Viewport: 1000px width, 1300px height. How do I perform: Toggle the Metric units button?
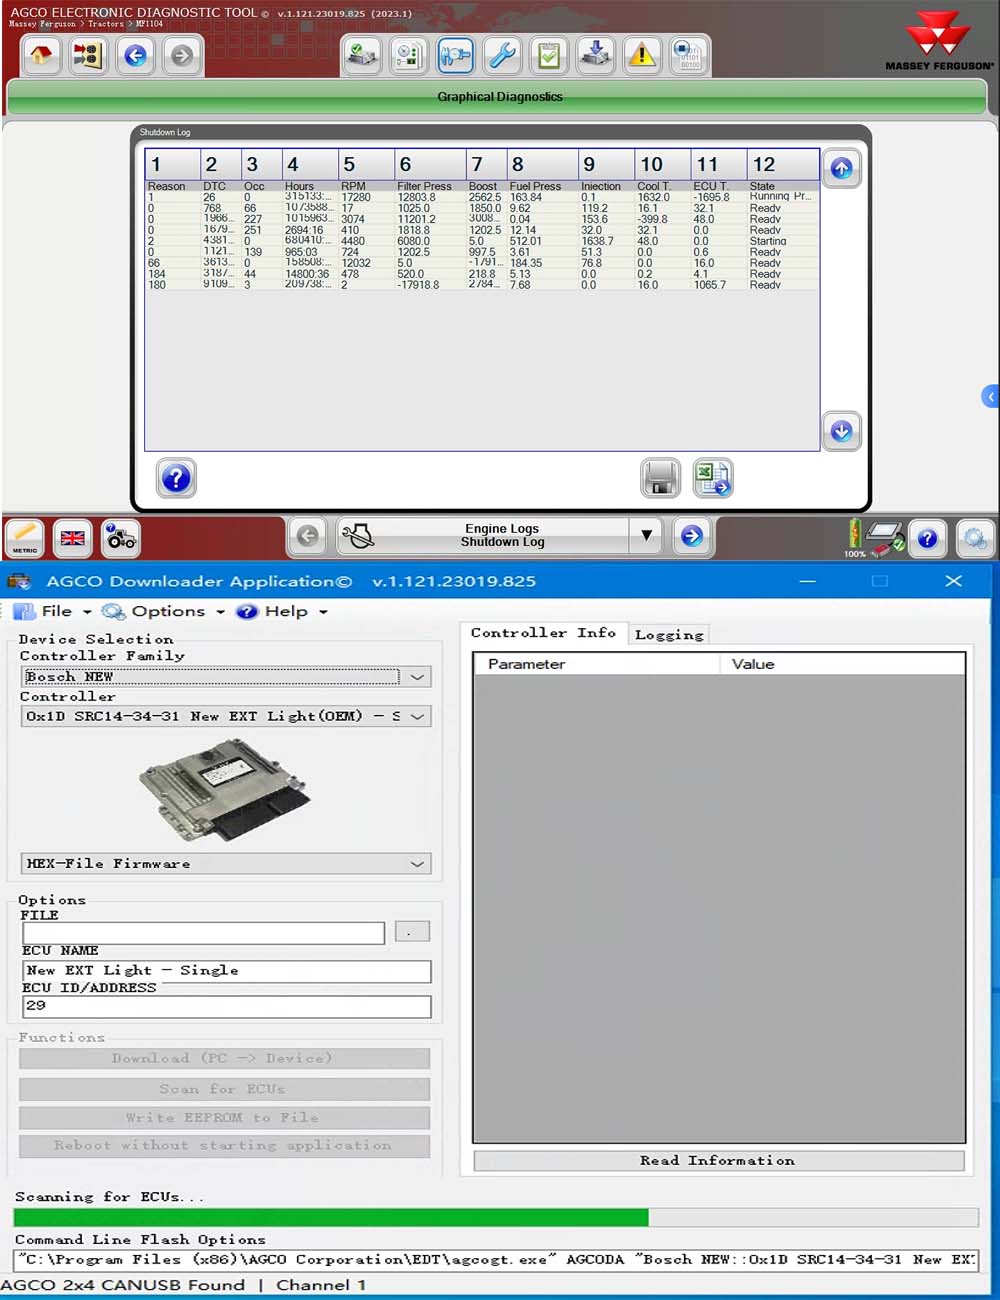pyautogui.click(x=25, y=538)
